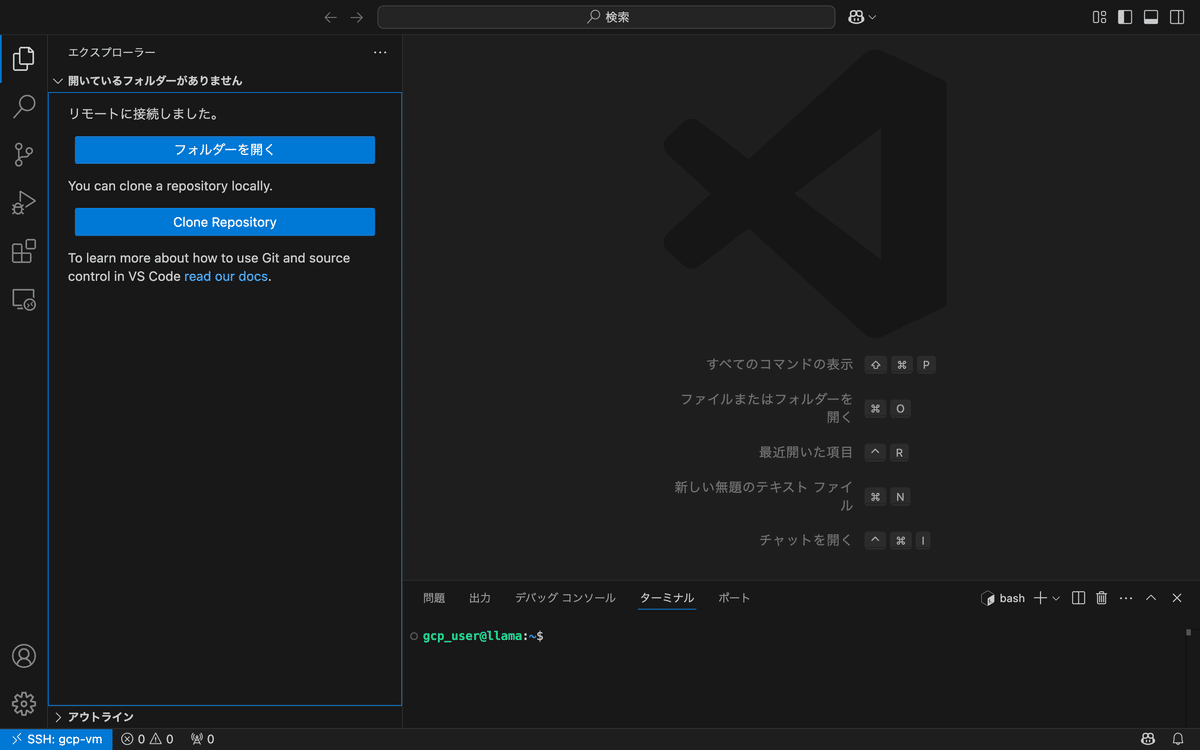Viewport: 1200px width, 750px height.
Task: Click the フォルダーを開く button
Action: [x=224, y=149]
